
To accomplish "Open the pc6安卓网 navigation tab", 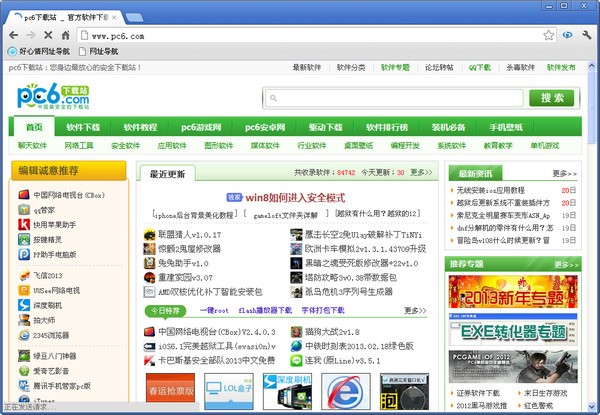I will 265,127.
